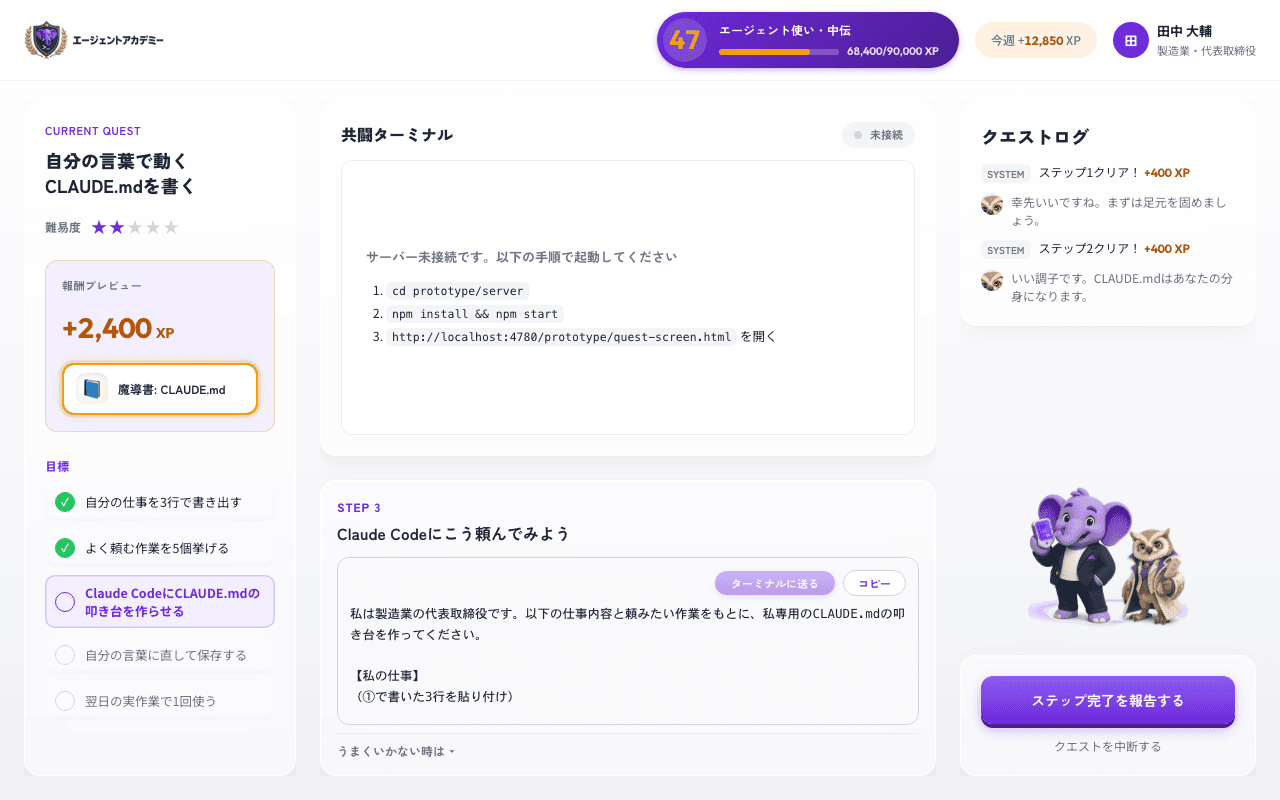Click owl avatar beside いい調子です message
The width and height of the screenshot is (1280, 800).
(x=992, y=280)
